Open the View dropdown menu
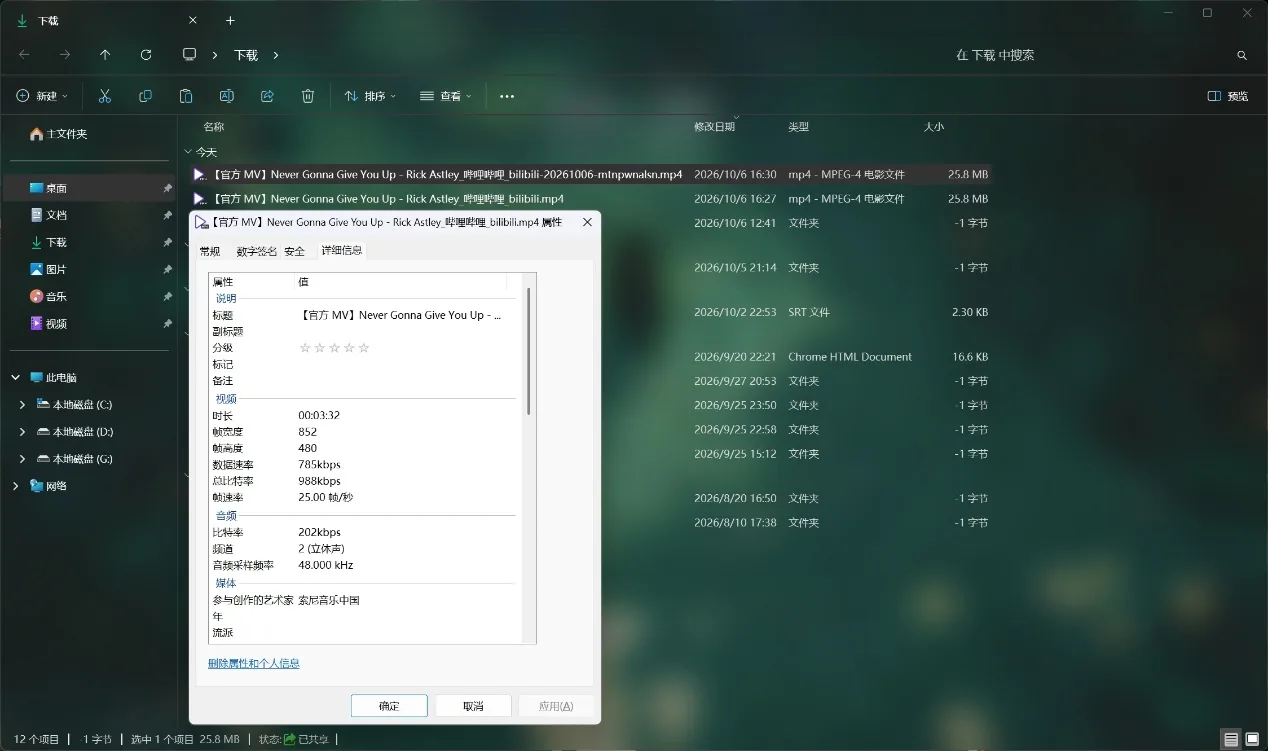Image resolution: width=1268 pixels, height=751 pixels. tap(446, 96)
